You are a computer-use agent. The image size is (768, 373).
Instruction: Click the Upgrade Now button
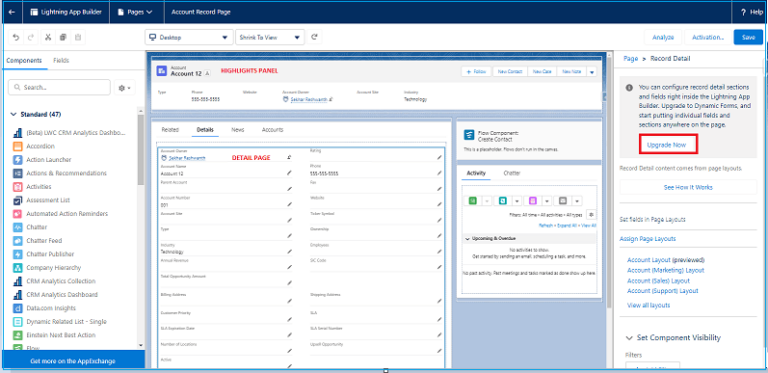[667, 145]
